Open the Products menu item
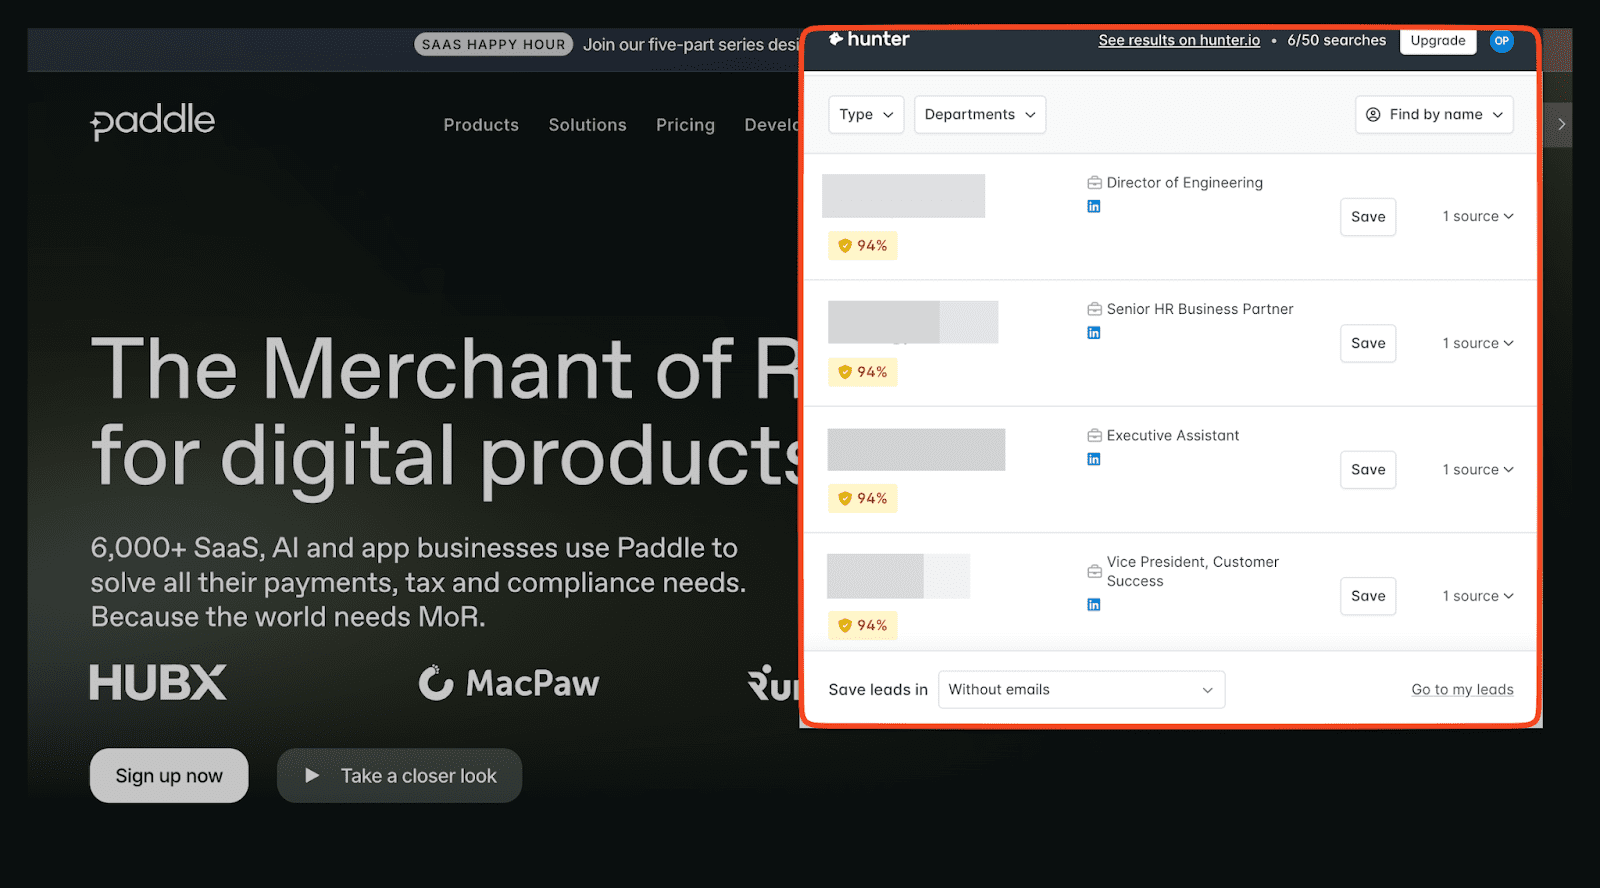 pyautogui.click(x=481, y=125)
